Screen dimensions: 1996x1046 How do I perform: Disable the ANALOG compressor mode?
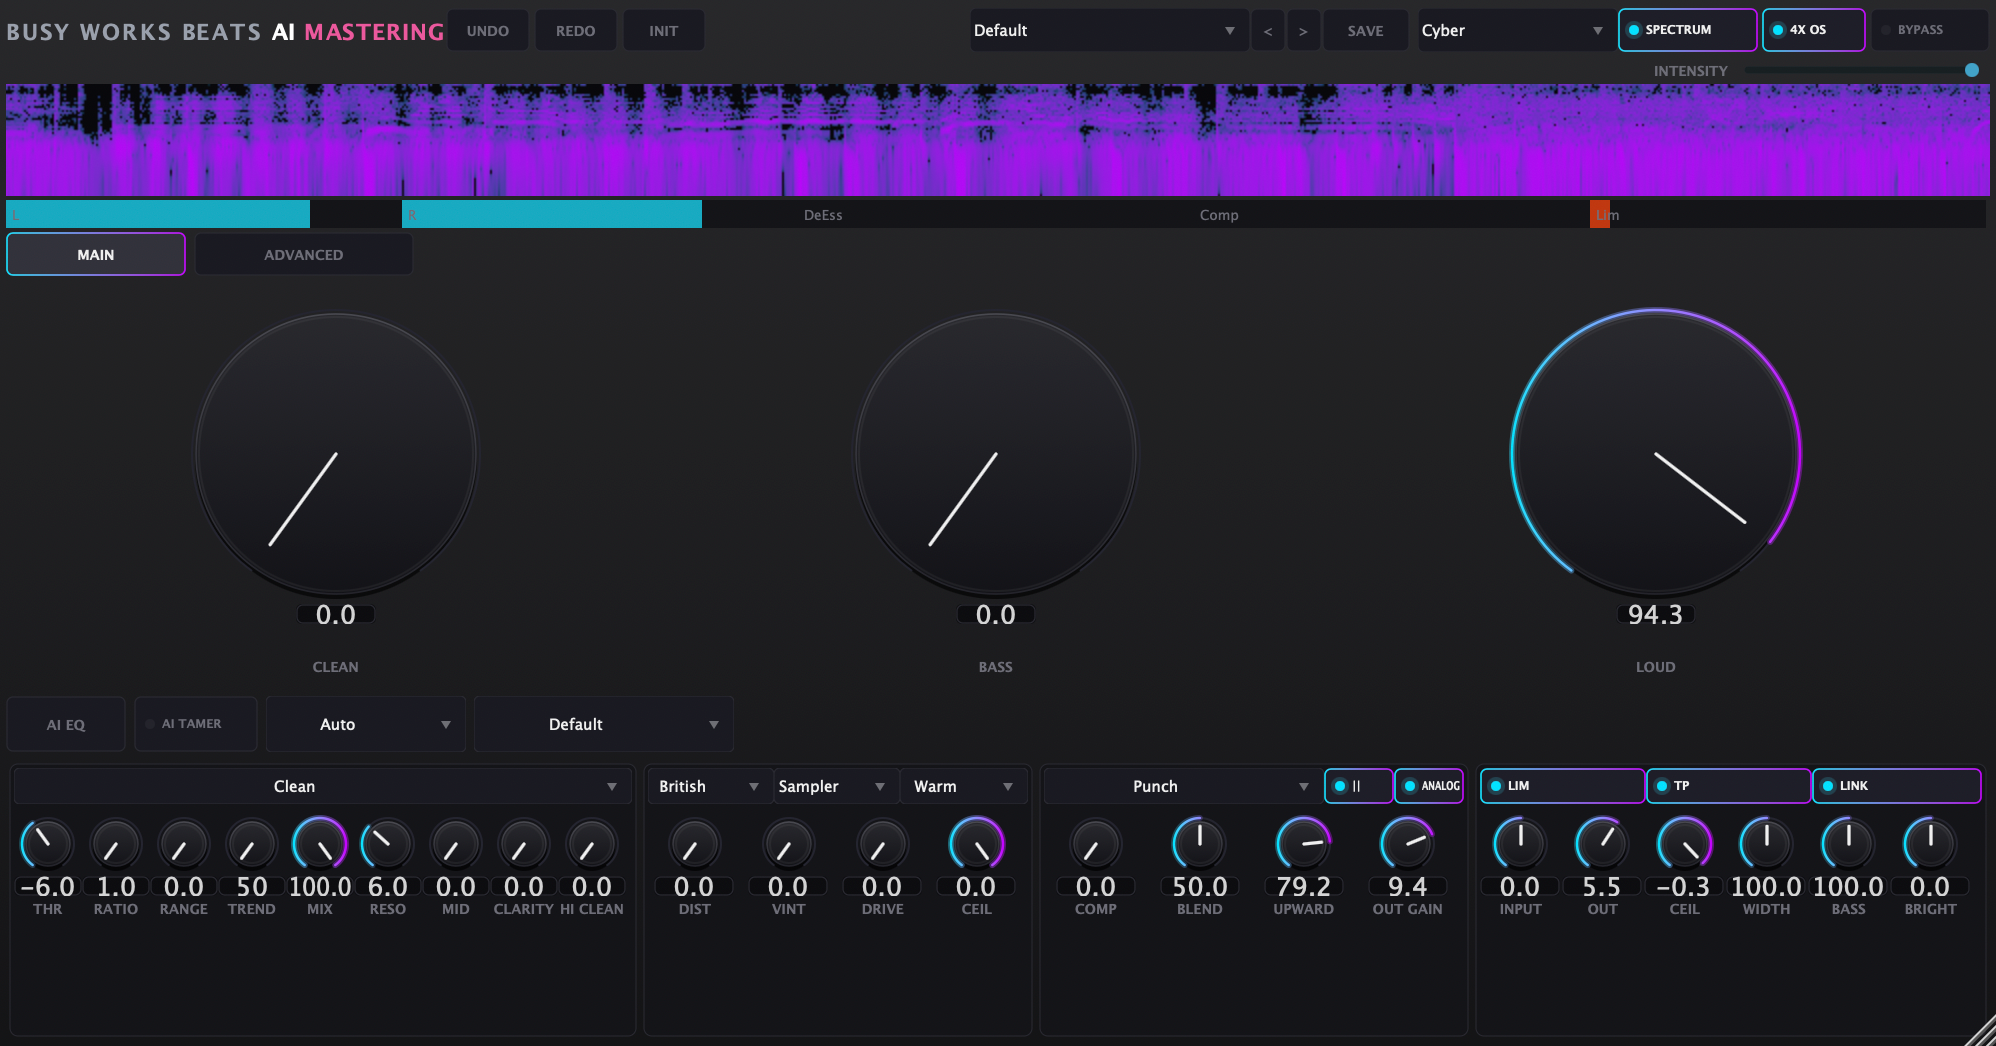[x=1429, y=786]
